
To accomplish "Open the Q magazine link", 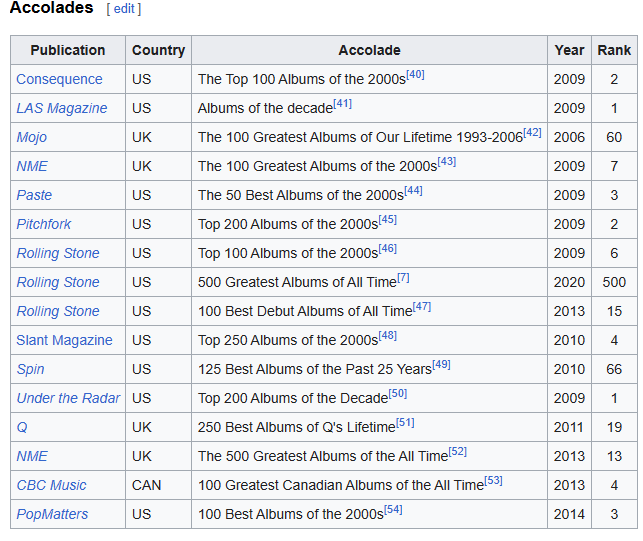I will click(x=22, y=427).
